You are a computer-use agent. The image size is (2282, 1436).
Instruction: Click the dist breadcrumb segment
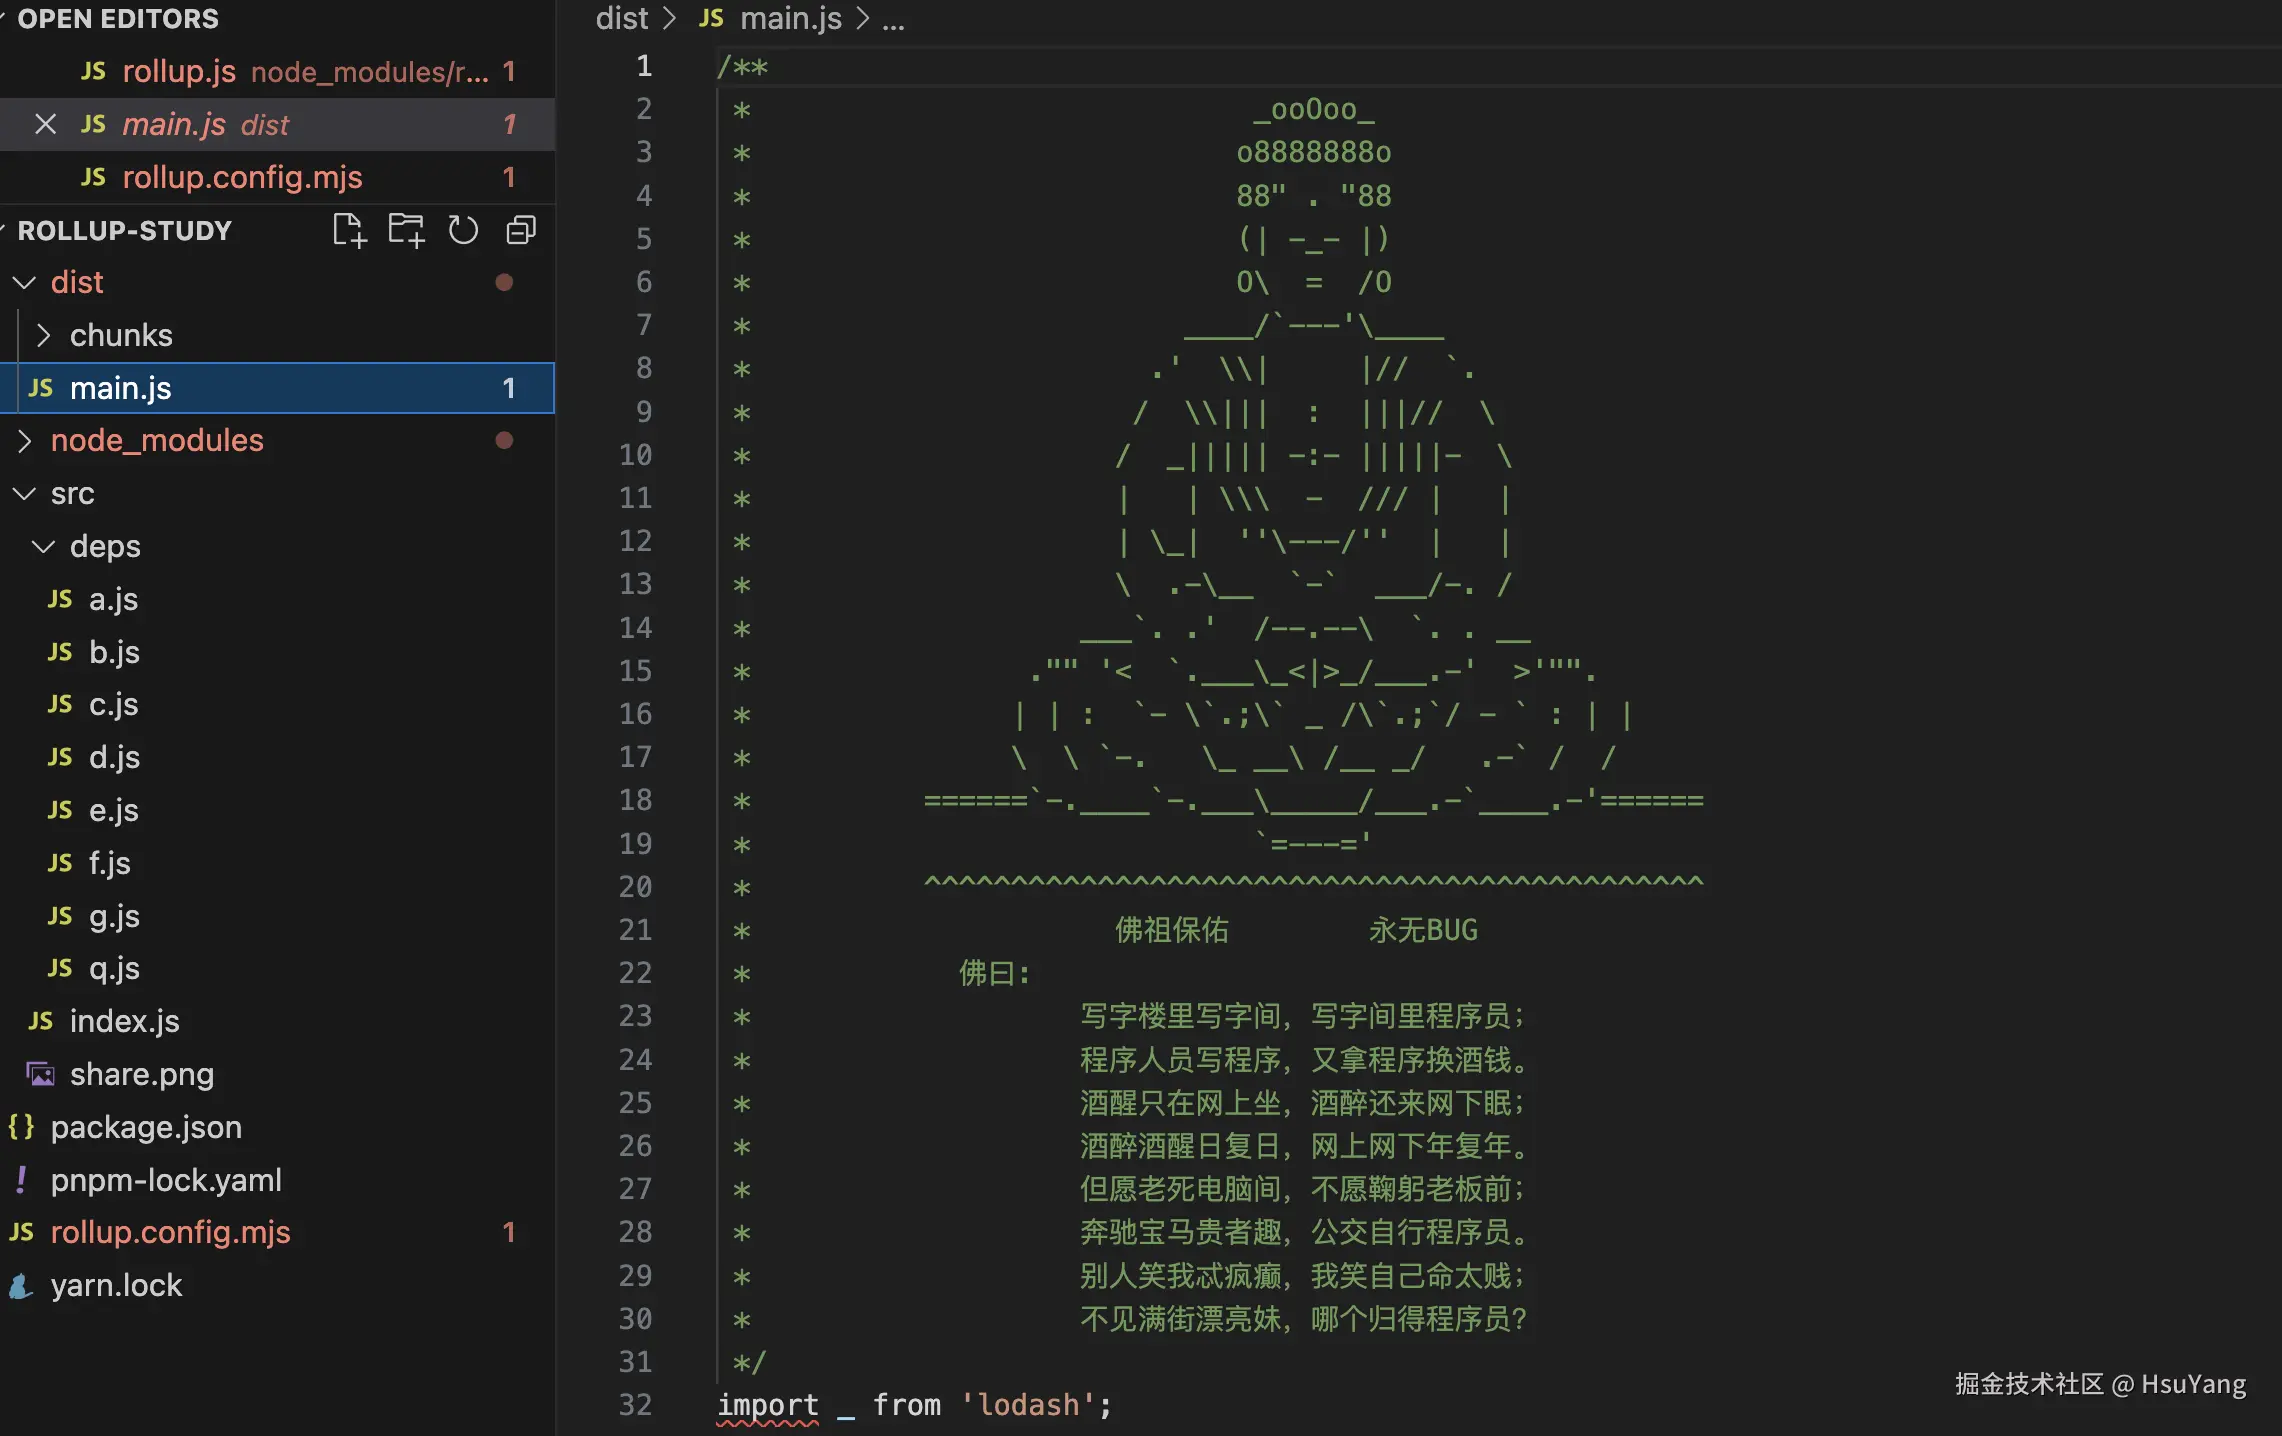tap(621, 18)
